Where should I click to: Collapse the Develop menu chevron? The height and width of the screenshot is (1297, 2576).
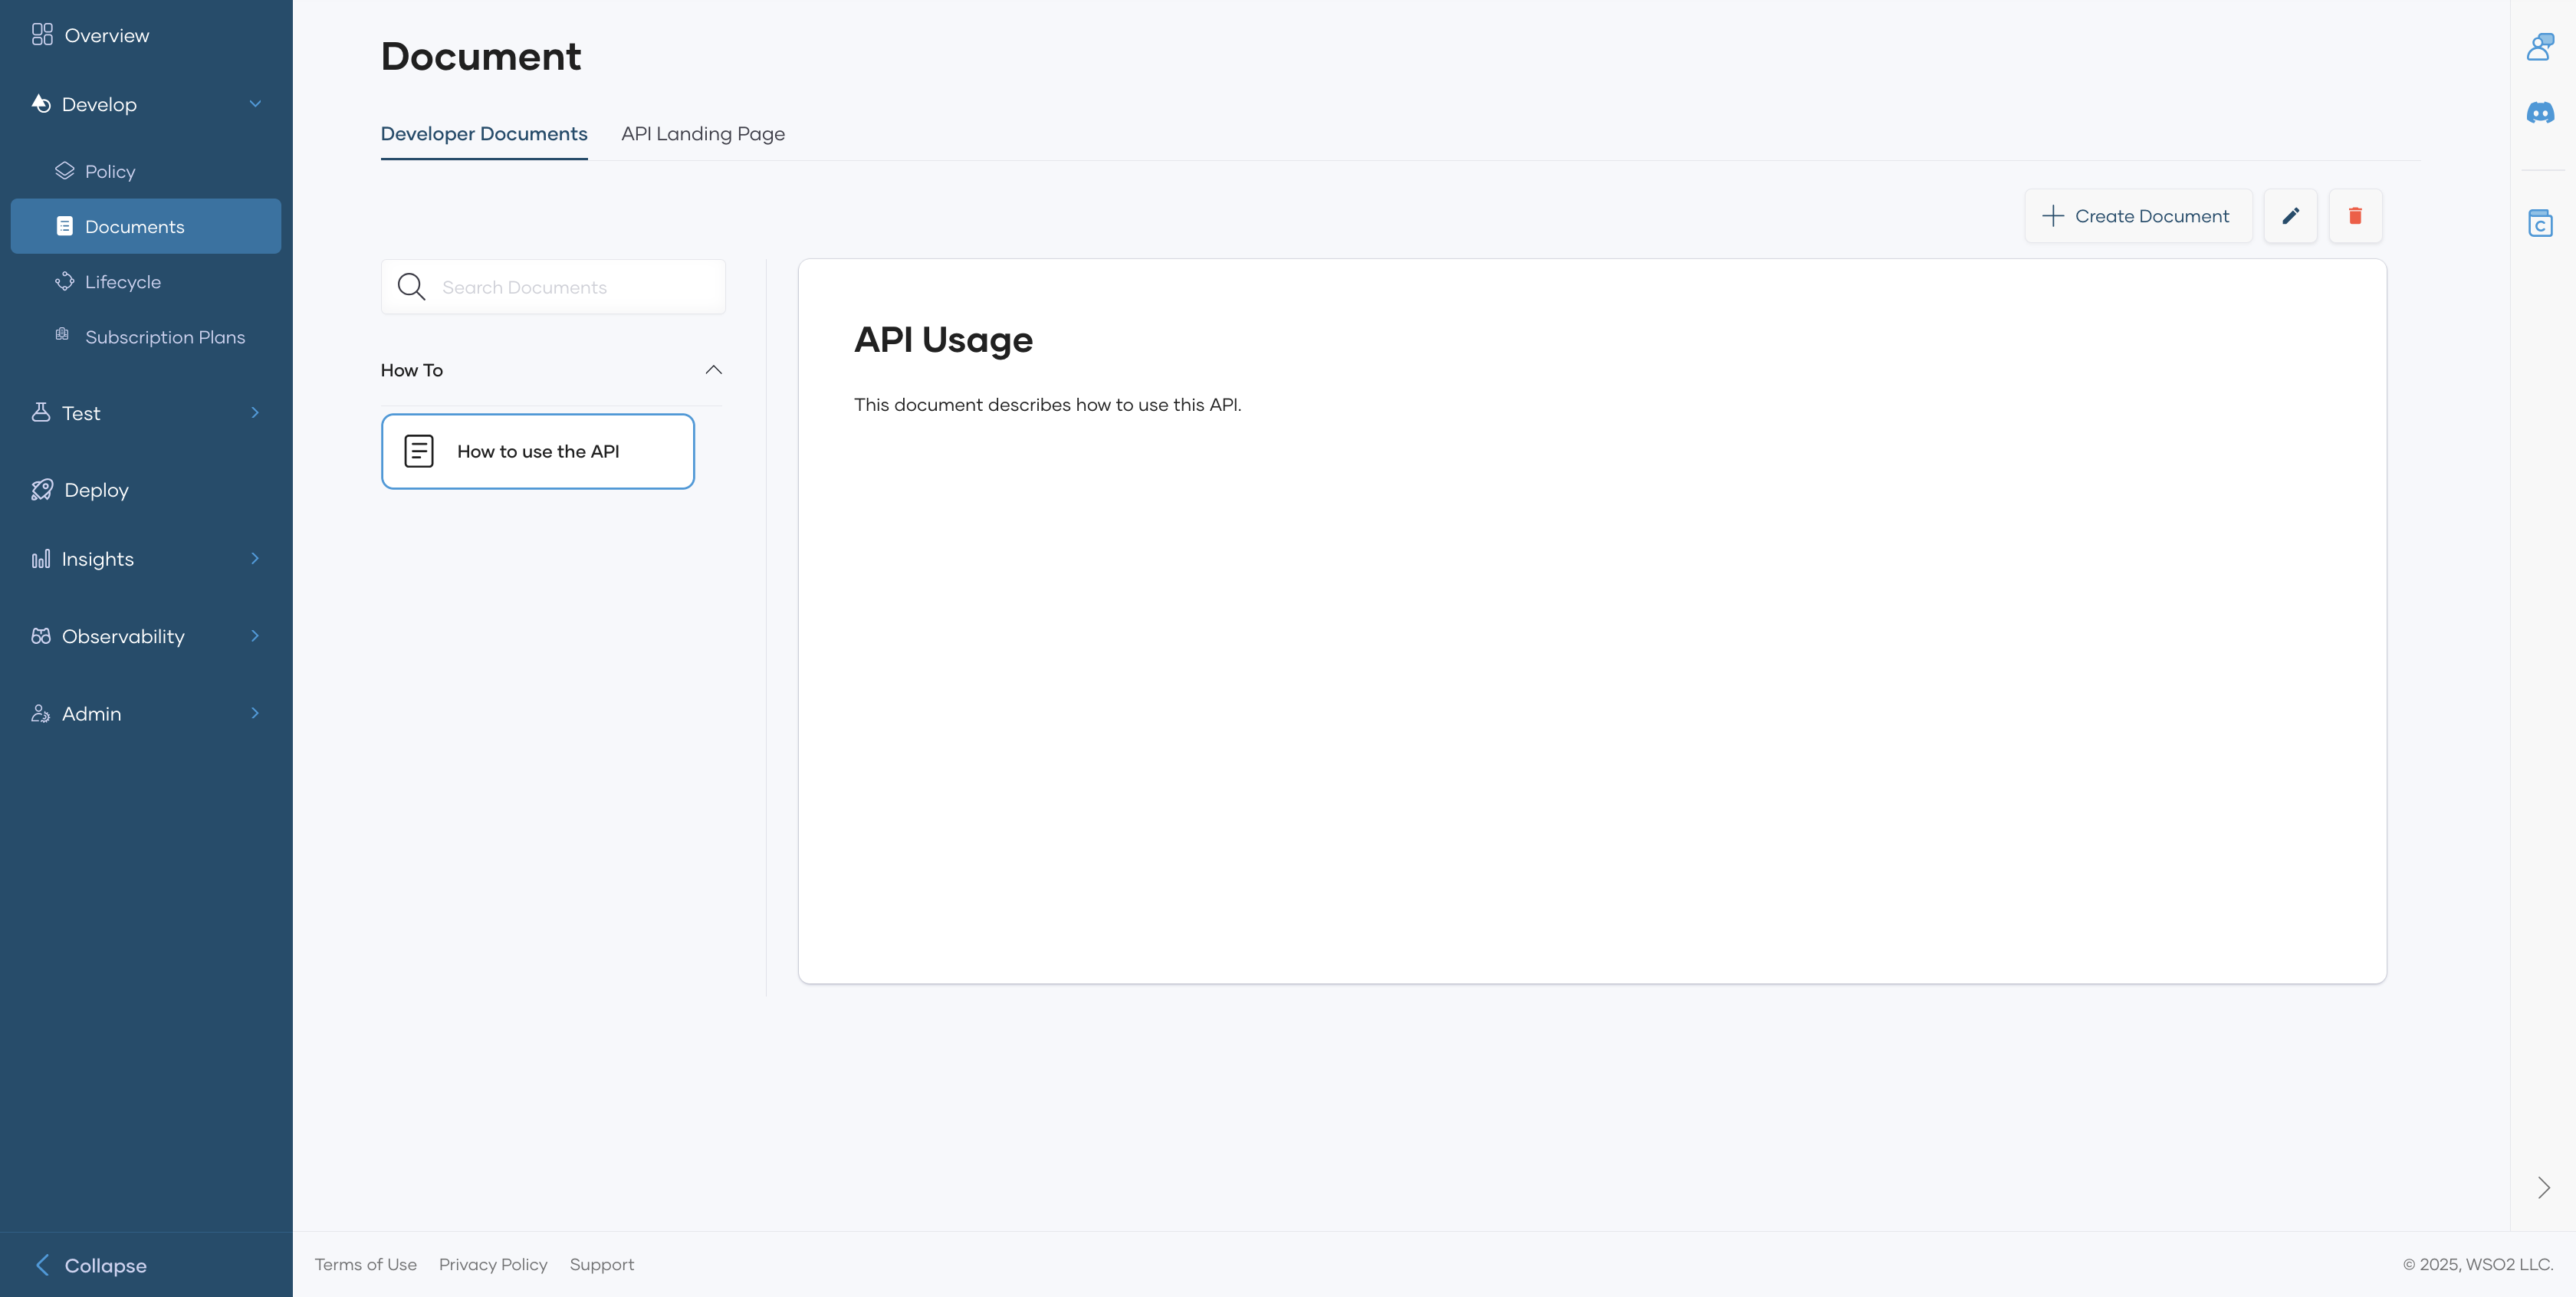255,104
